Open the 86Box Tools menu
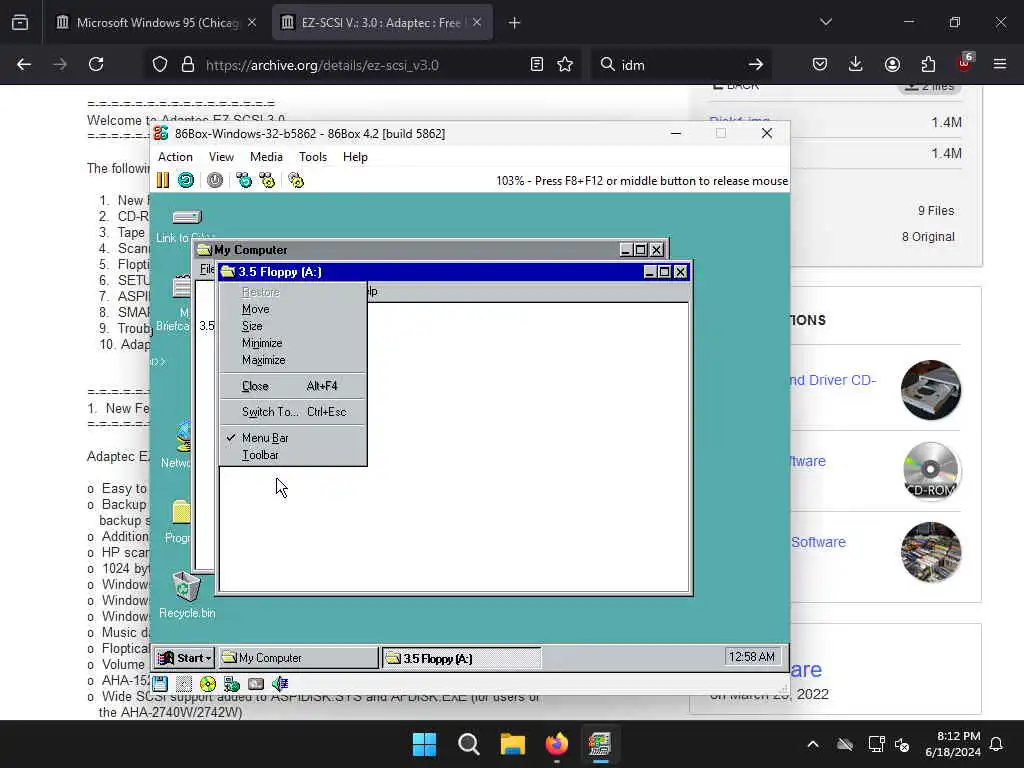The width and height of the screenshot is (1024, 768). pos(313,157)
